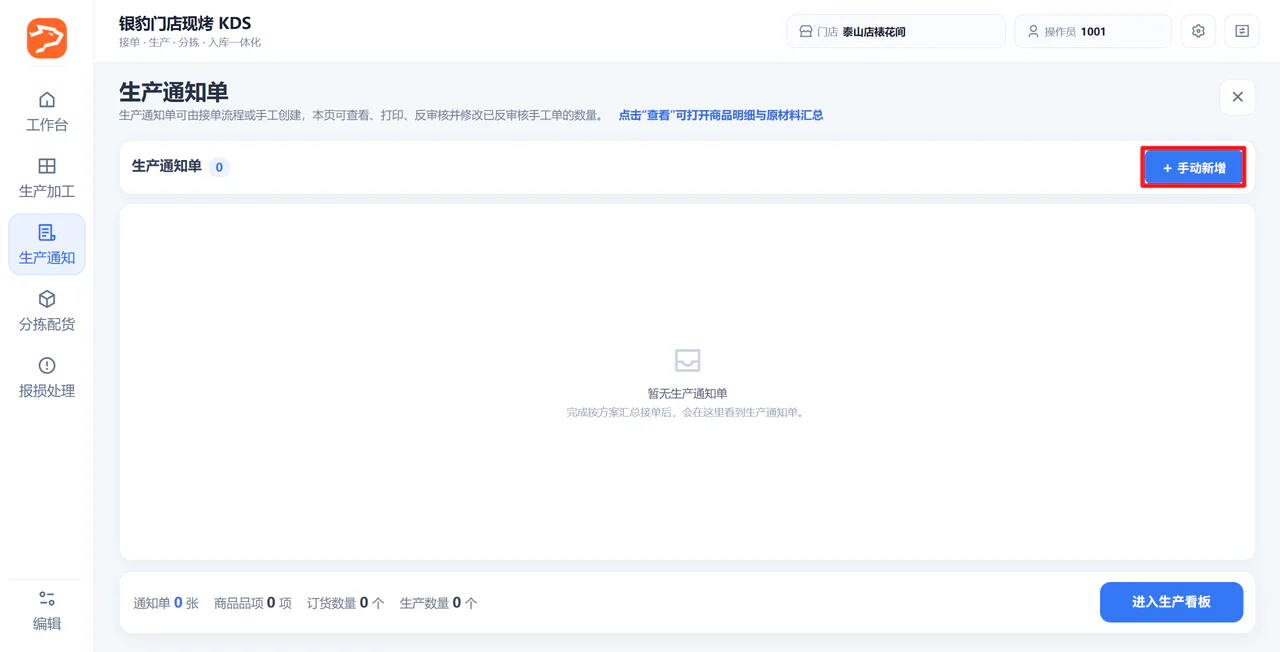
Task: Click 手动新增 to add notice
Action: coord(1194,168)
